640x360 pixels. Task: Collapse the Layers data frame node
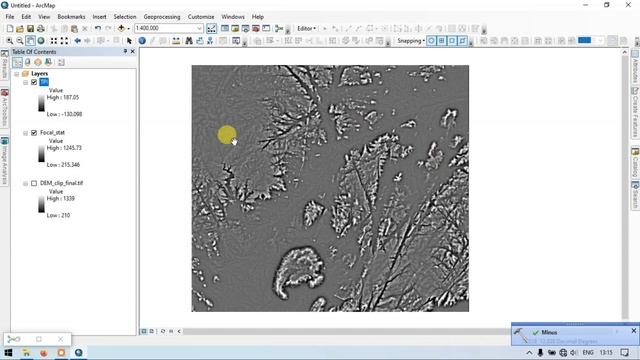(17, 74)
